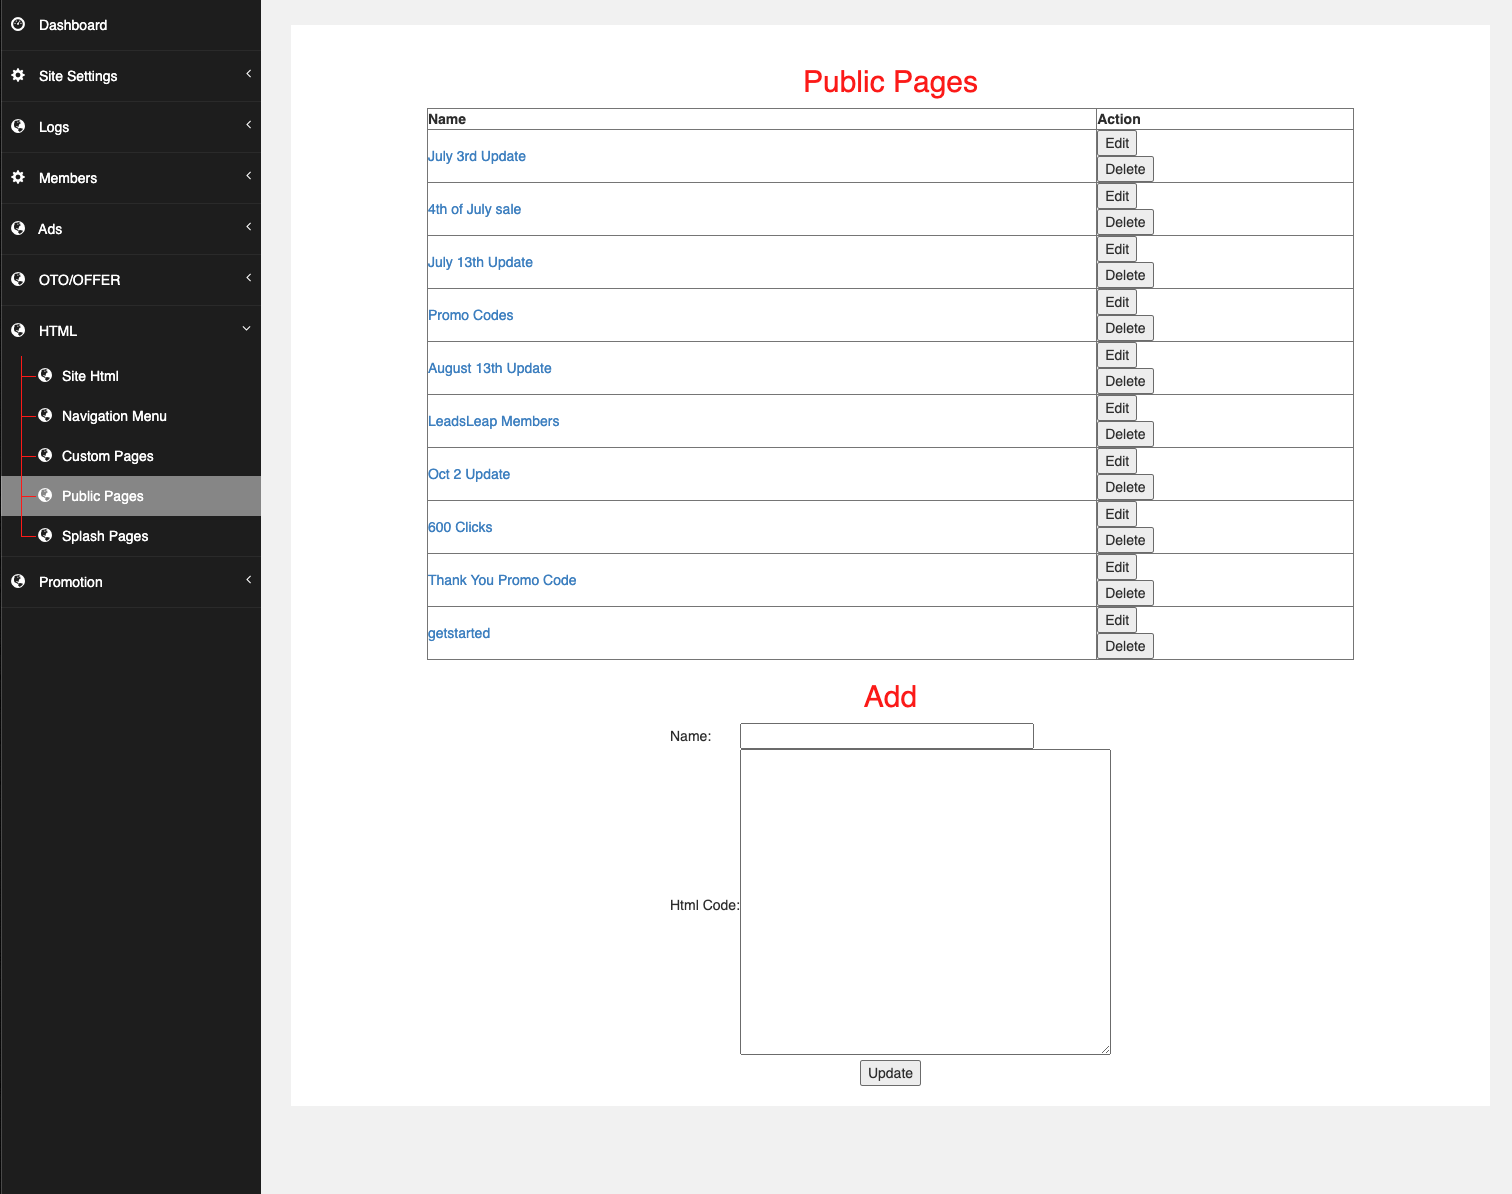This screenshot has height=1194, width=1512.
Task: Click the globe icon beside Ads
Action: coord(18,228)
